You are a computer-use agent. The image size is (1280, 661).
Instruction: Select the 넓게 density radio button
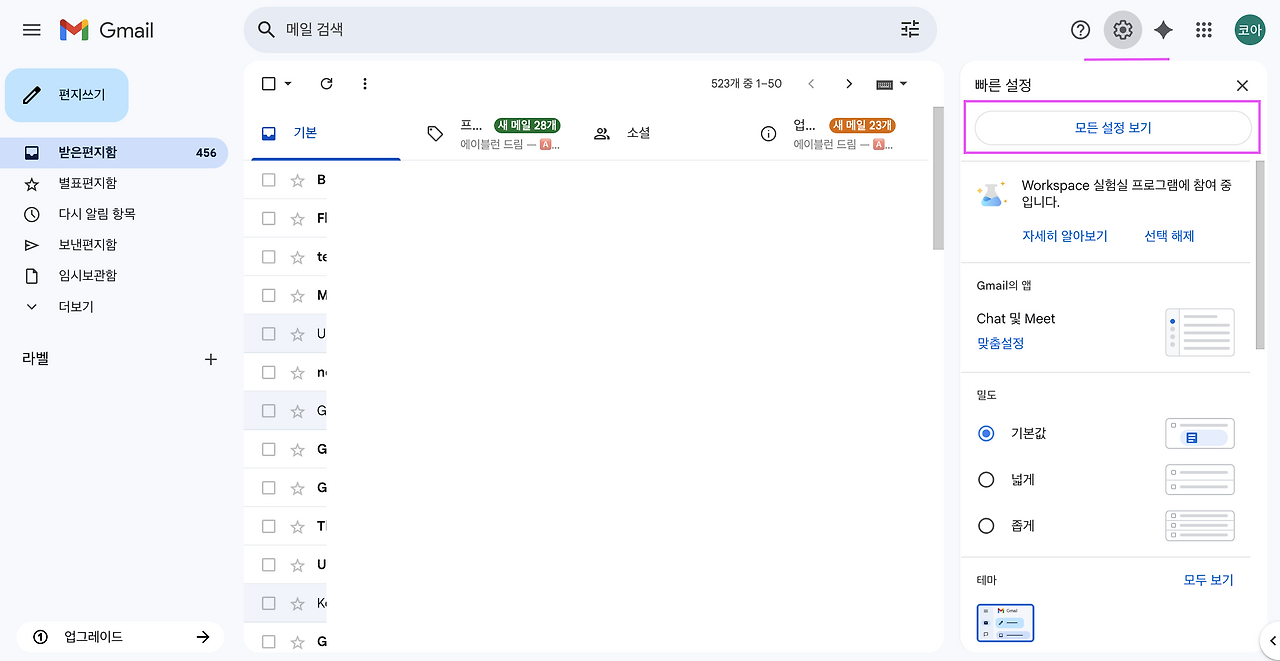(x=985, y=479)
